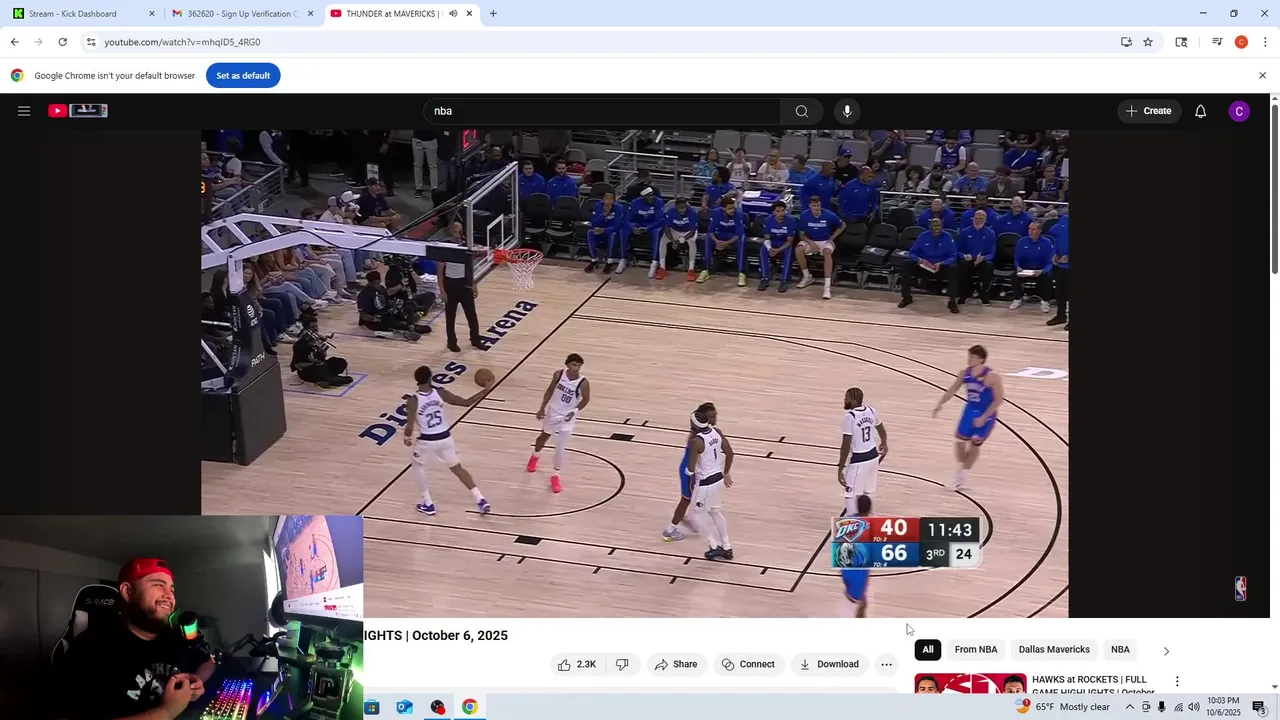Open the volume control in the tray

click(1194, 707)
